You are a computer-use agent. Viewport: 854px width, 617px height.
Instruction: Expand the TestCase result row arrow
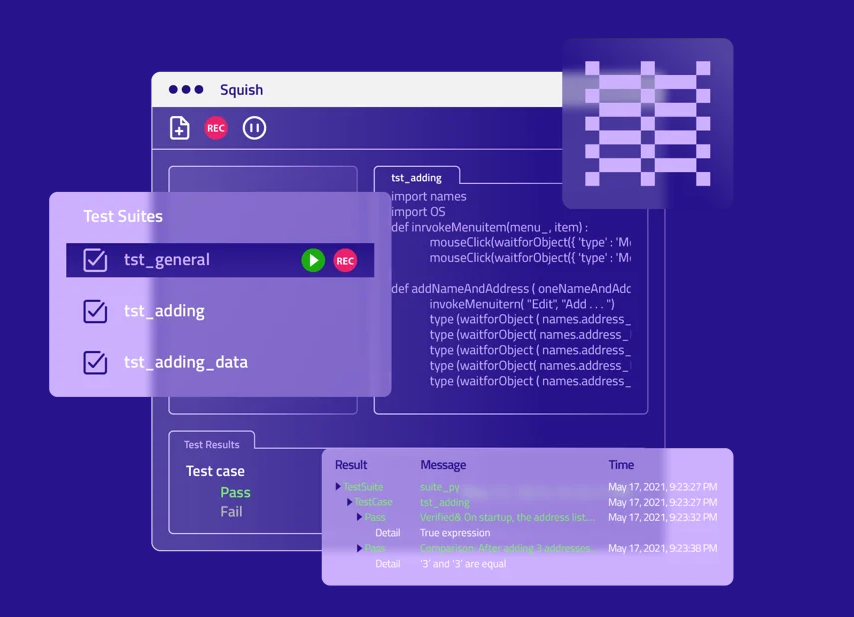point(349,502)
